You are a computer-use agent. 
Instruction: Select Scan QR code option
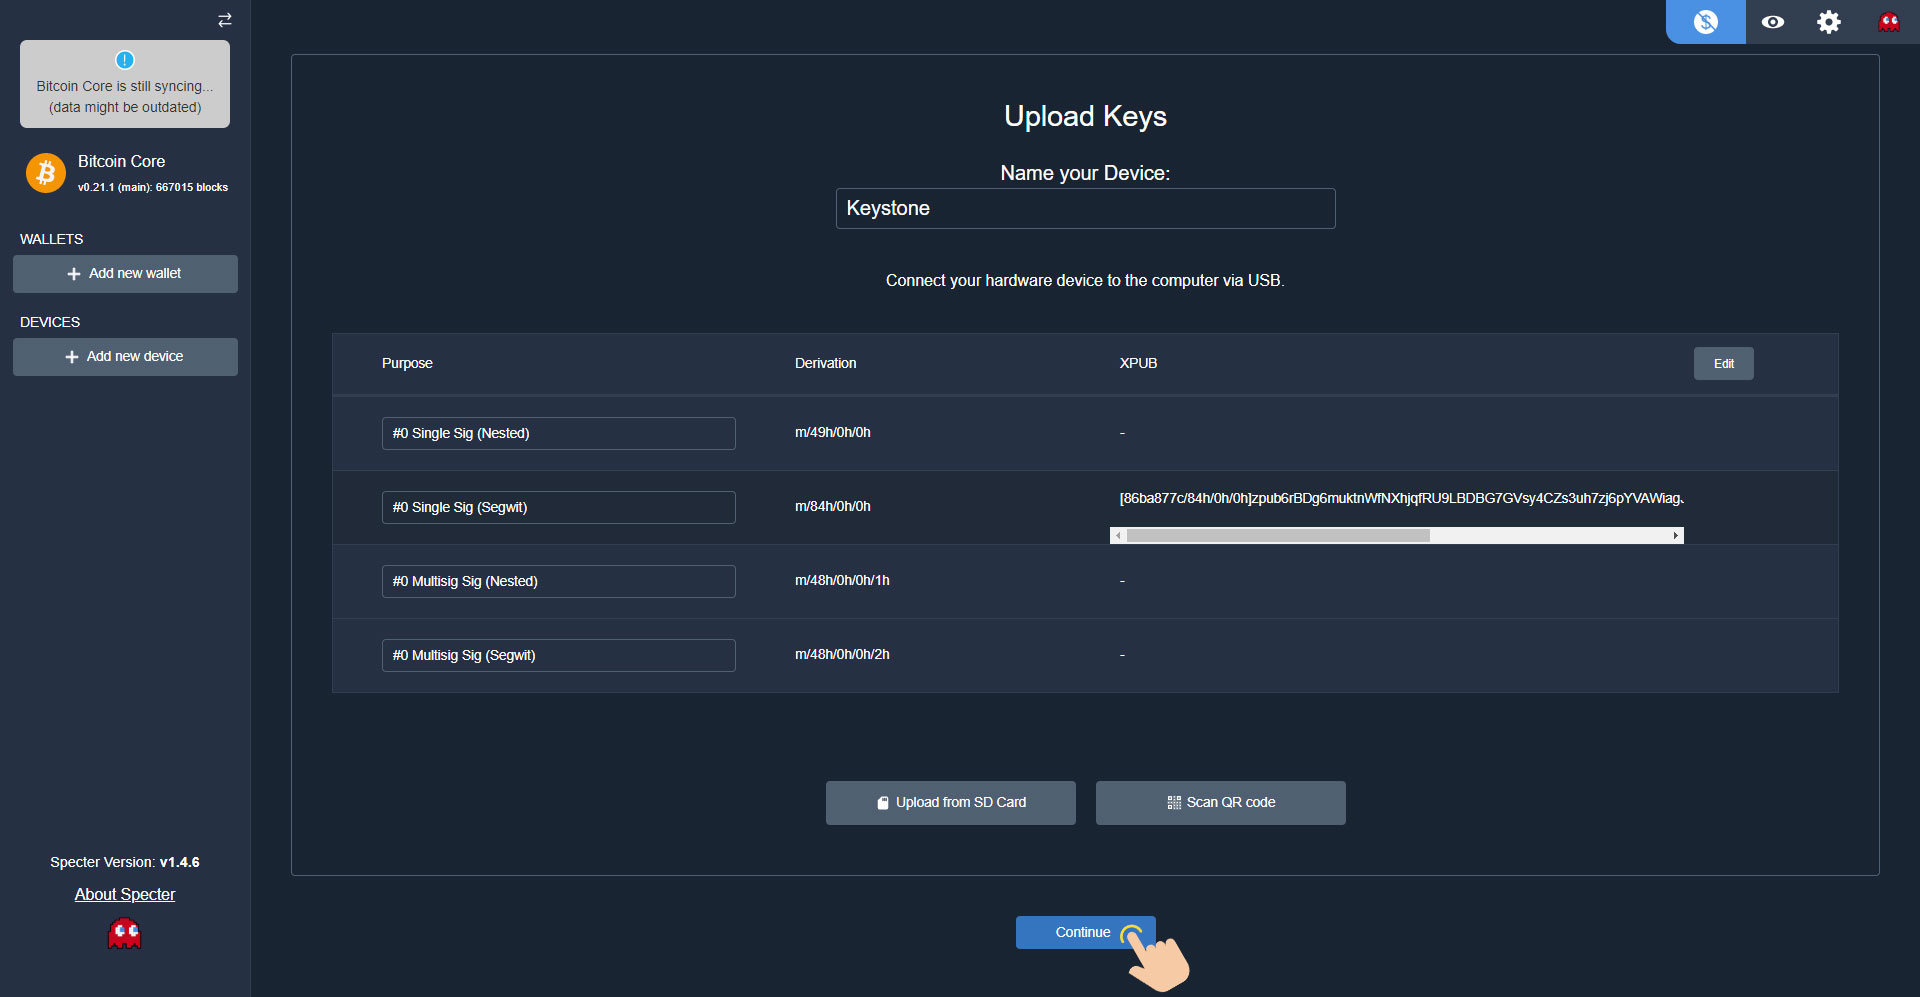coord(1220,803)
